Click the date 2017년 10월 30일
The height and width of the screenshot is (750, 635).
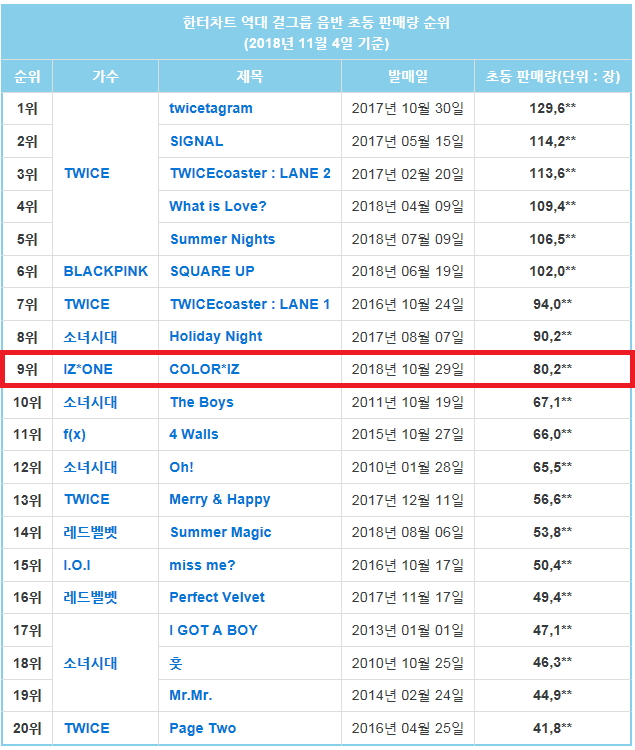(408, 109)
